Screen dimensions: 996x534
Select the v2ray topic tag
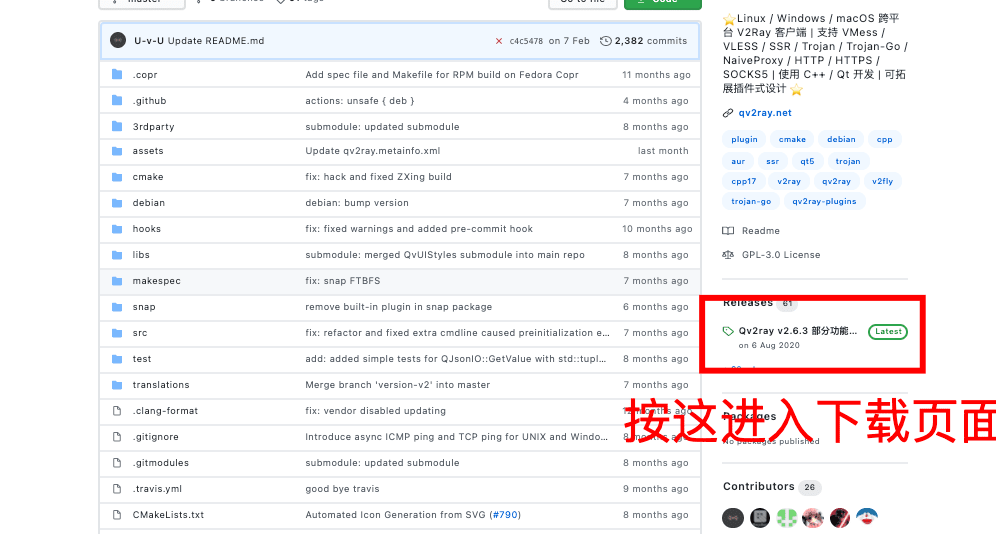click(789, 181)
